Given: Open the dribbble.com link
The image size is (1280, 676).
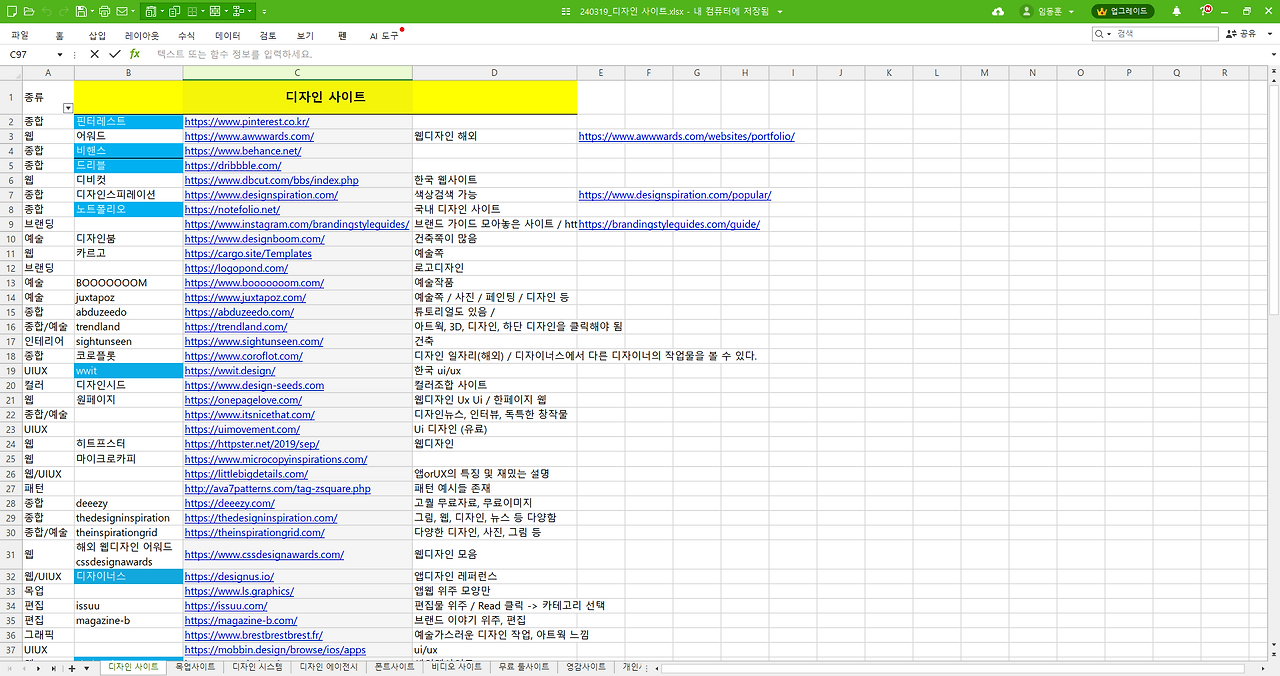Looking at the screenshot, I should tap(233, 165).
